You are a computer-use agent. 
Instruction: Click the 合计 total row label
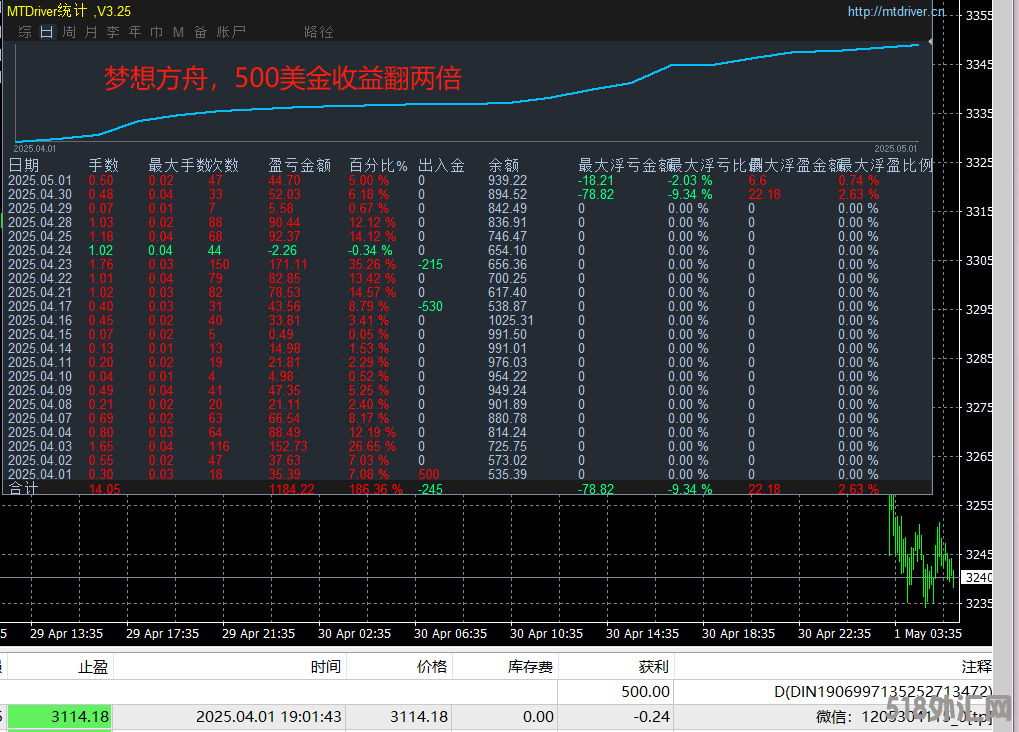[x=23, y=488]
